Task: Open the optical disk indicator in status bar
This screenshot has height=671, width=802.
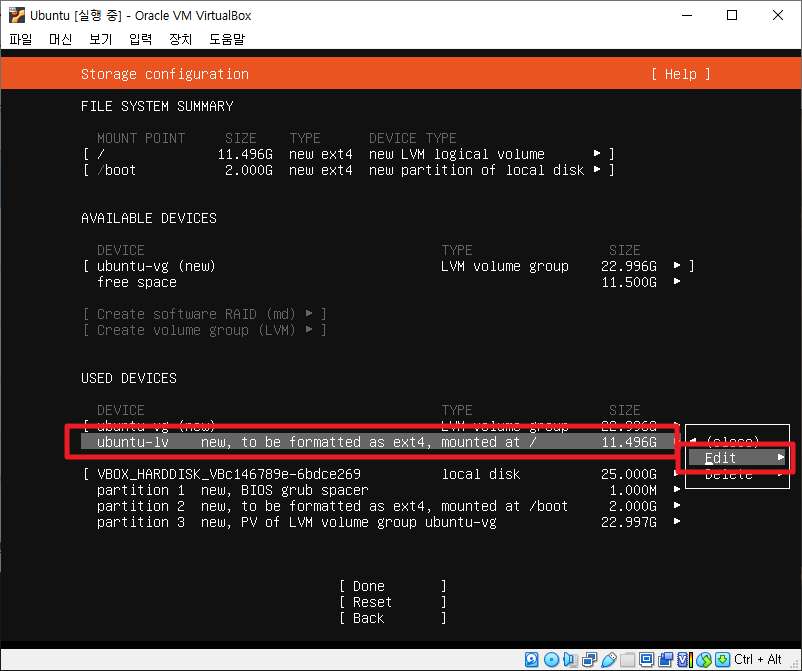Action: (x=551, y=660)
